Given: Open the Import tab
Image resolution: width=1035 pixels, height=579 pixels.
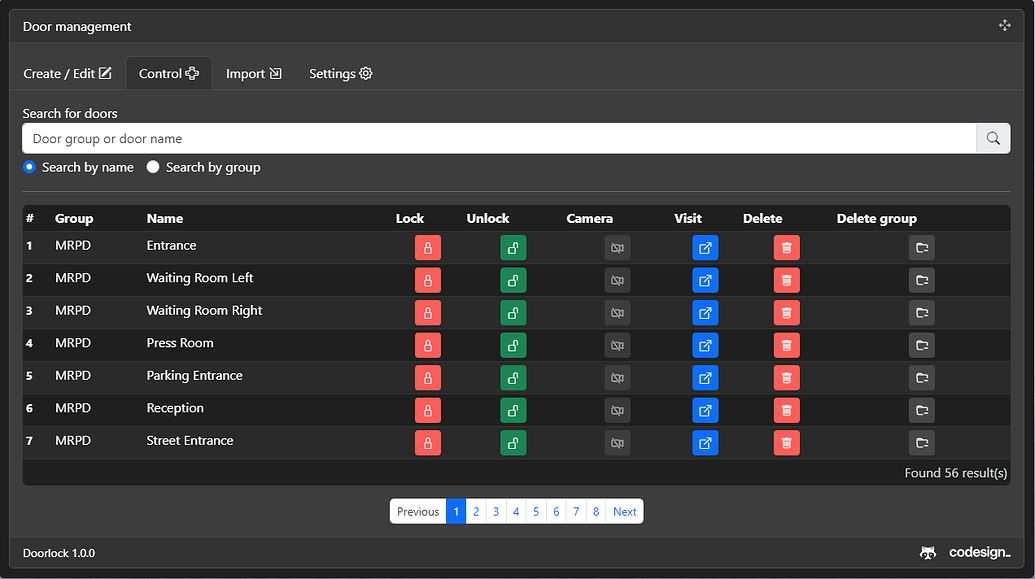Looking at the screenshot, I should coord(253,72).
